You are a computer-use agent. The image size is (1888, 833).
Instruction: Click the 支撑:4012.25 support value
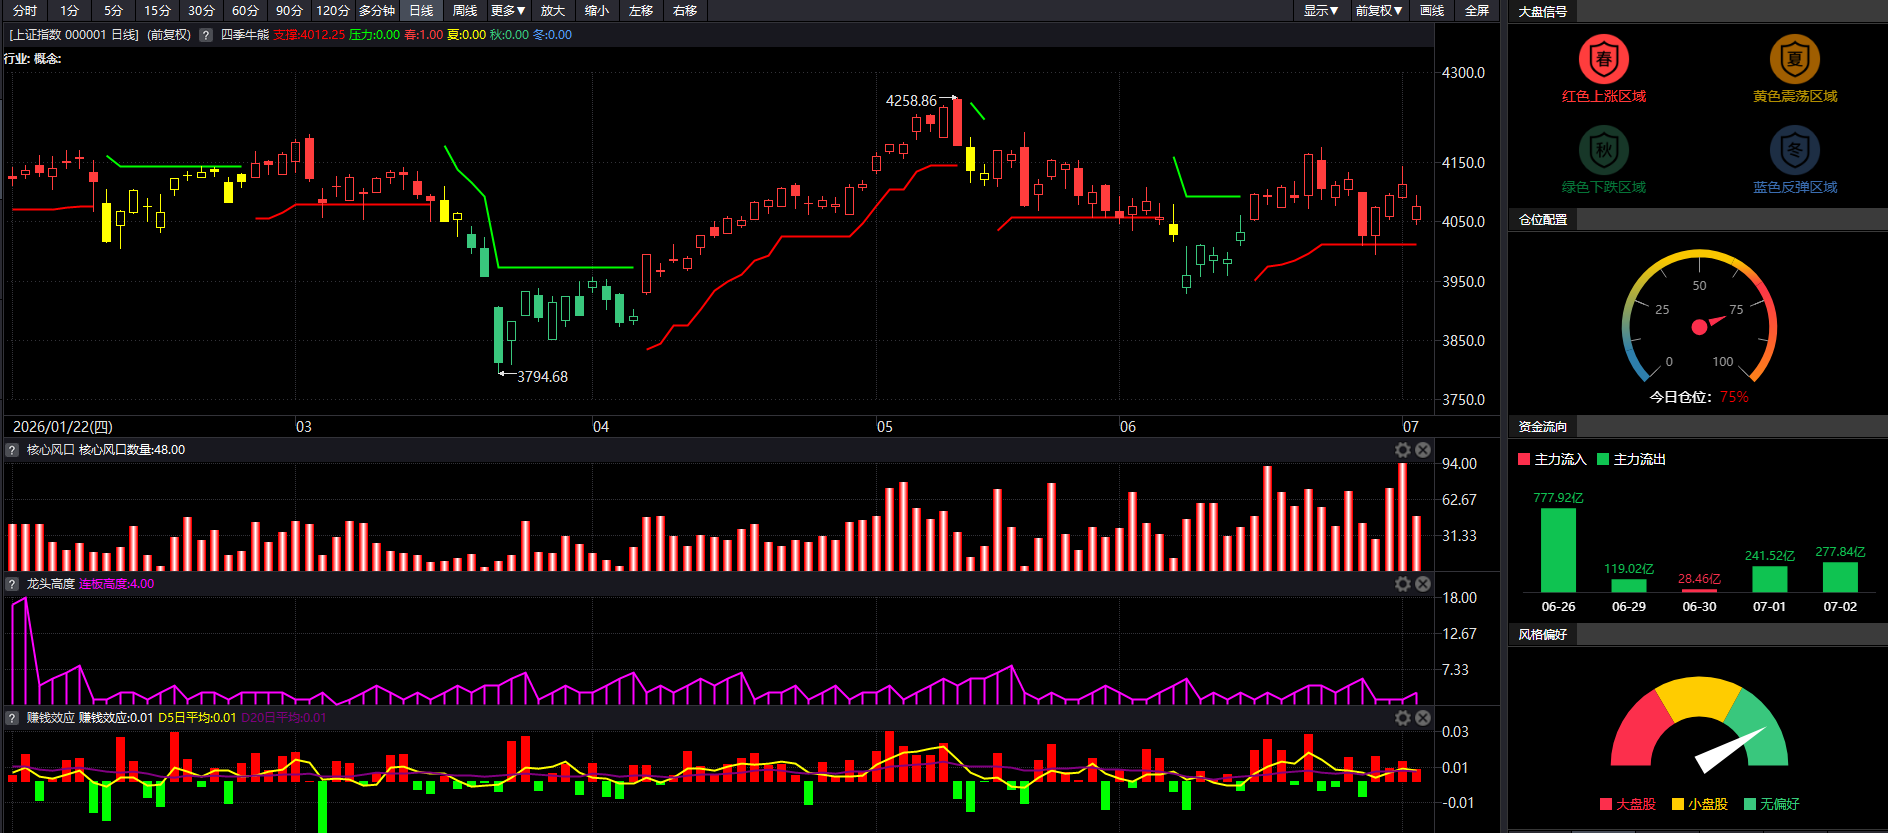(x=309, y=35)
